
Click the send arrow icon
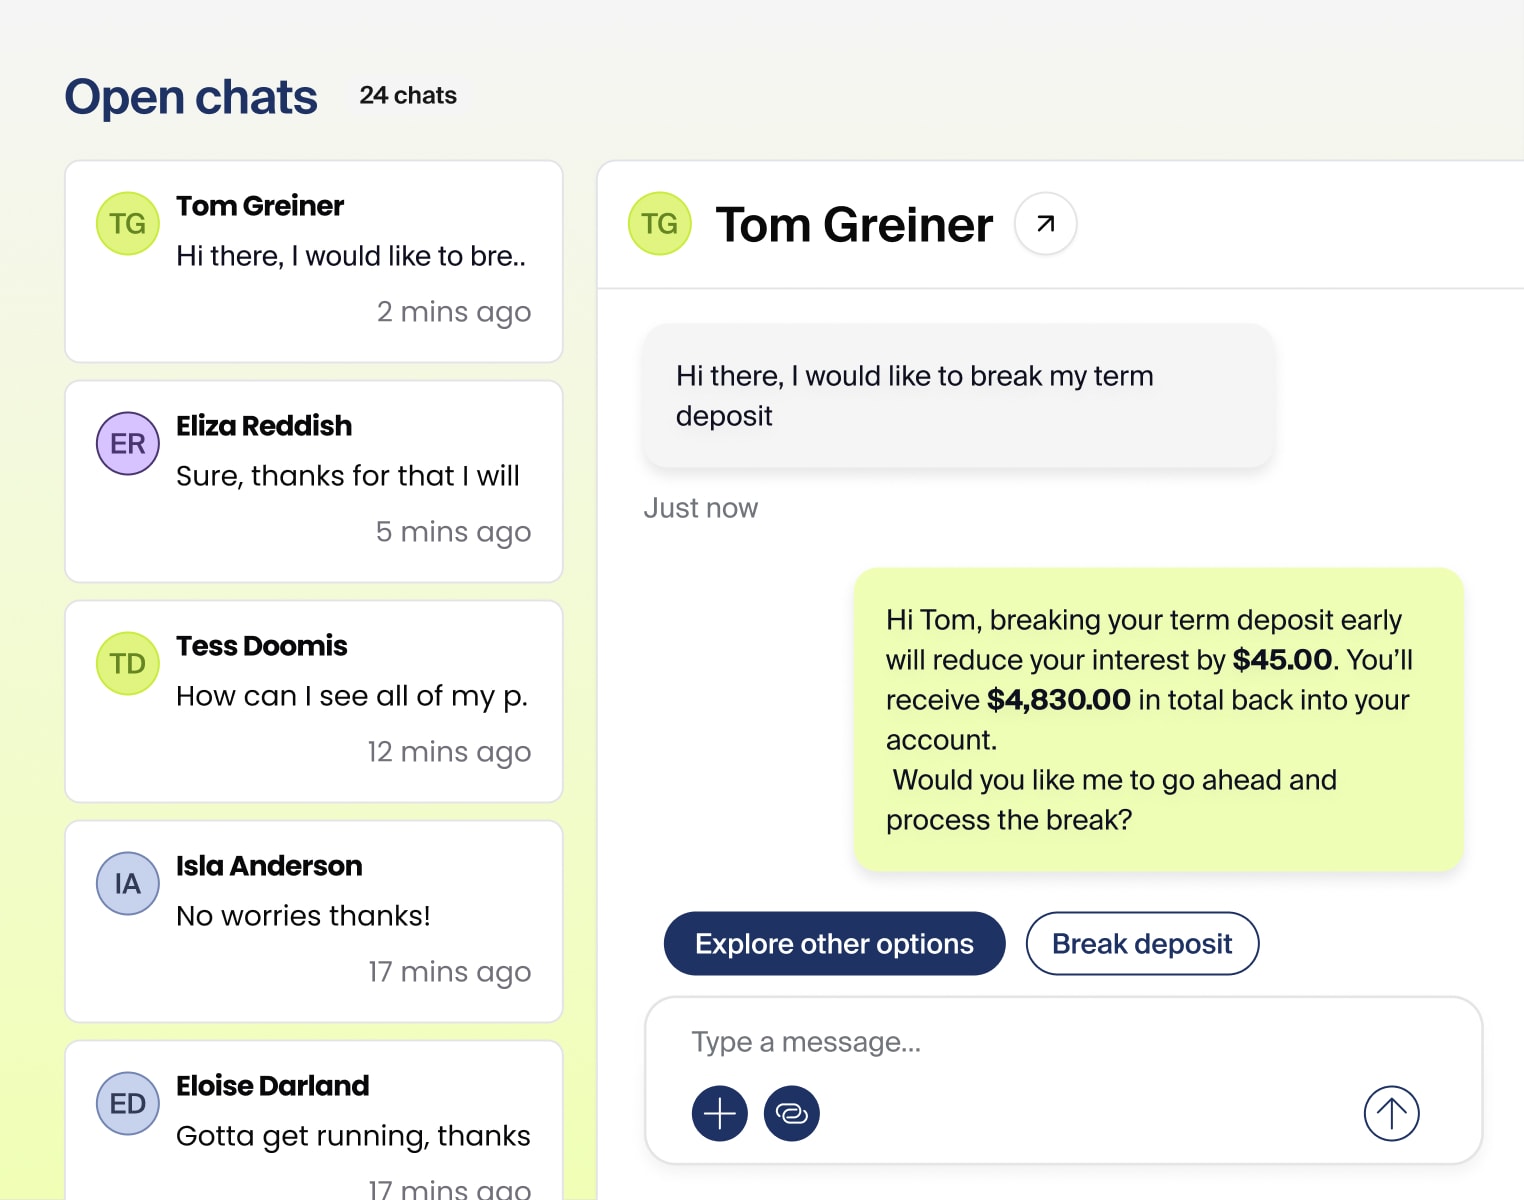tap(1390, 1113)
